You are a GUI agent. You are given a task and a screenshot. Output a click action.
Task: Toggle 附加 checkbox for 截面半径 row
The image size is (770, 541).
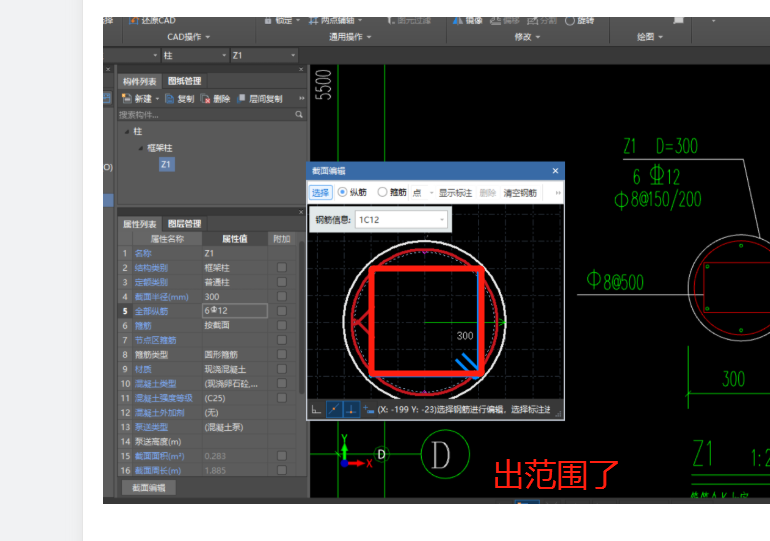pos(282,297)
